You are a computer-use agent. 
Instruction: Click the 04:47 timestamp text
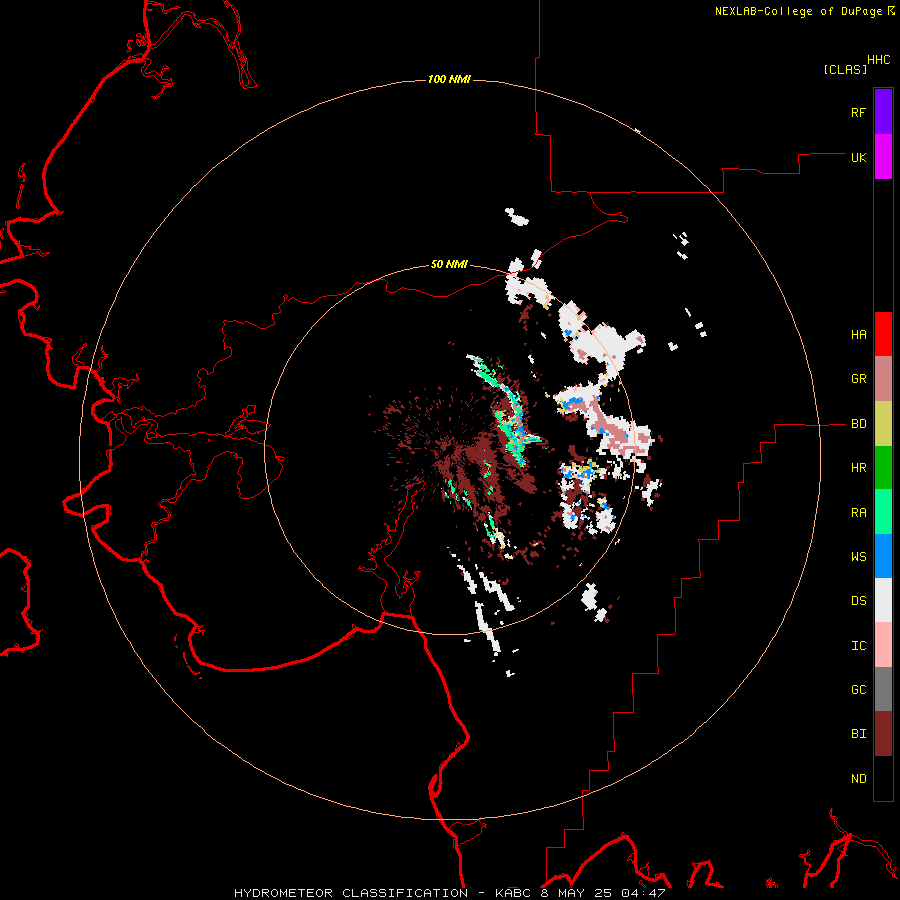[642, 893]
